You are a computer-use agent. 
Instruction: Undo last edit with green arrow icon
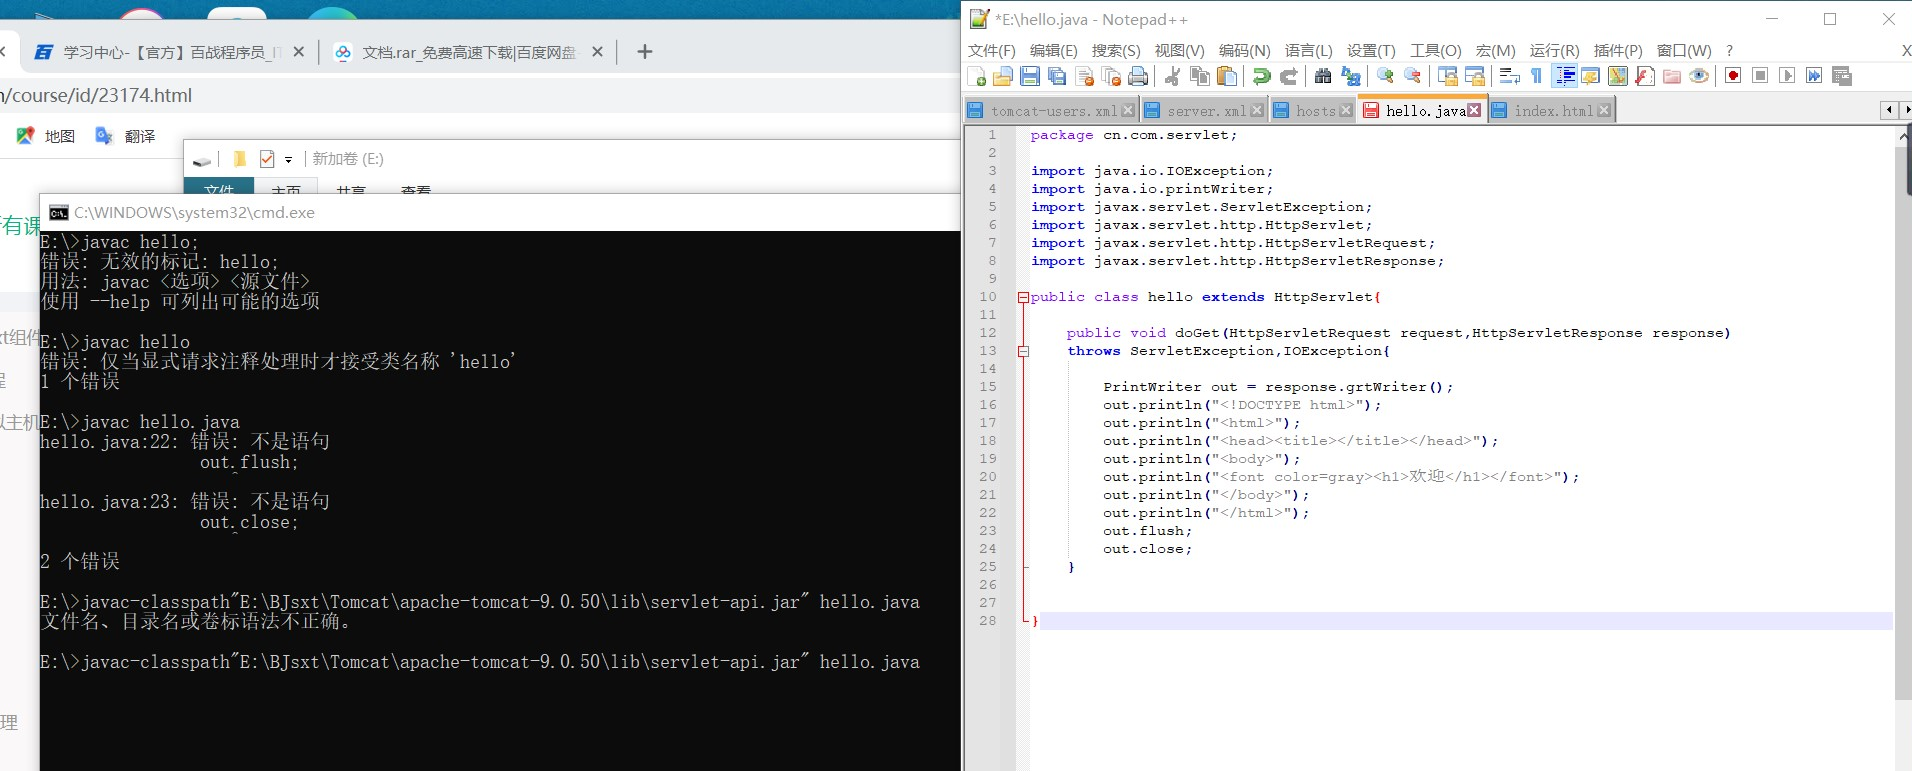[x=1262, y=76]
